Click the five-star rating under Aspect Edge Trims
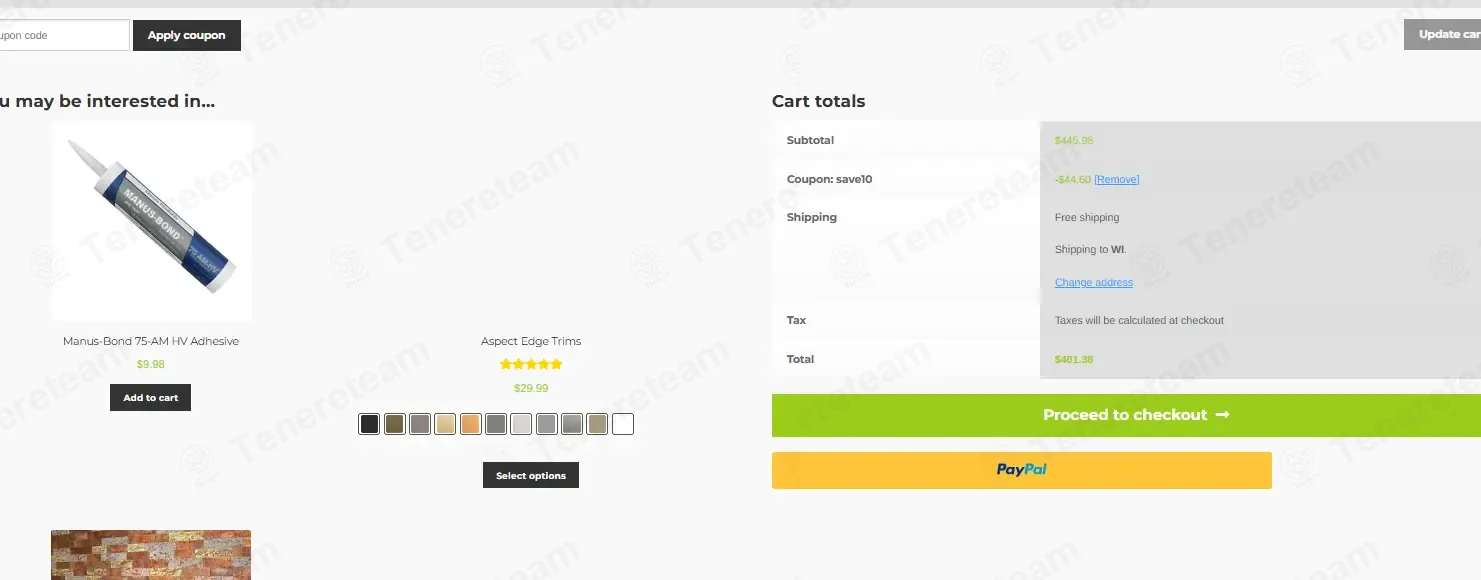This screenshot has height=580, width=1481. (530, 365)
